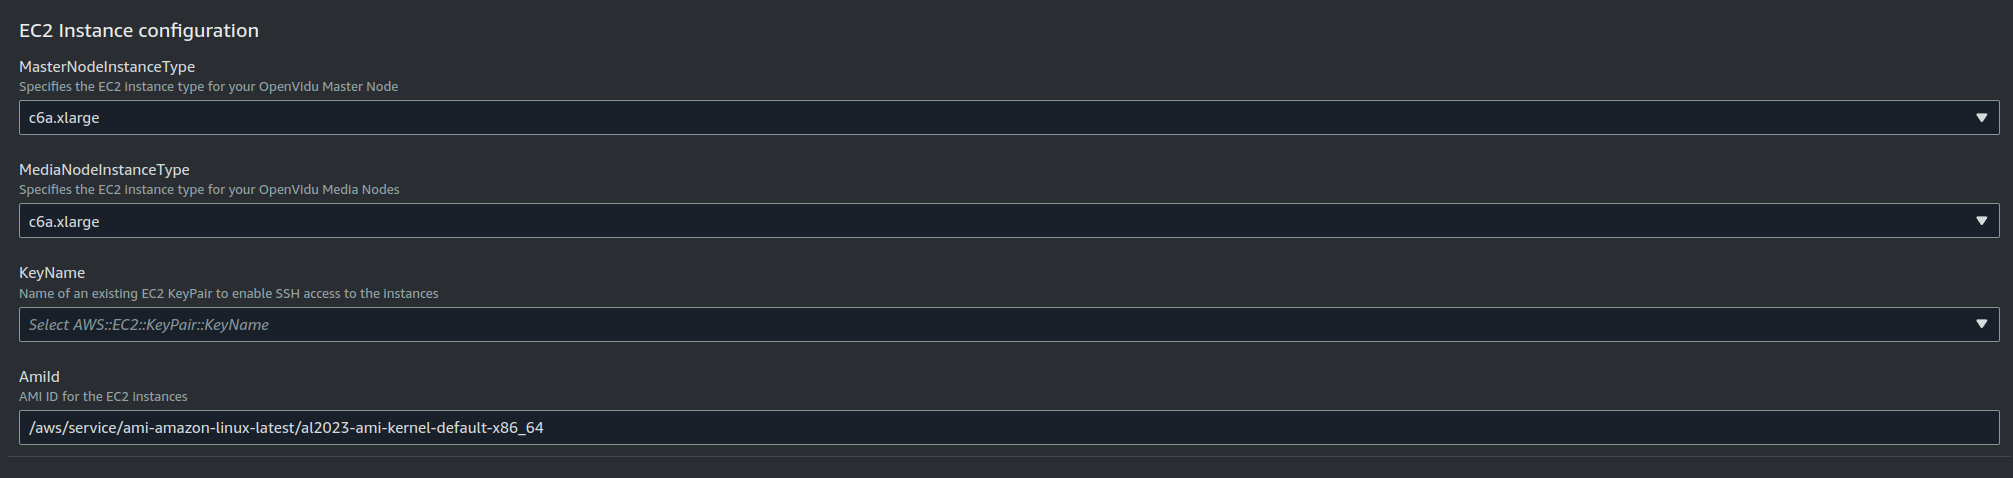This screenshot has height=478, width=2013.
Task: Click the AMI ID for the EC2 instances description
Action: (x=103, y=397)
